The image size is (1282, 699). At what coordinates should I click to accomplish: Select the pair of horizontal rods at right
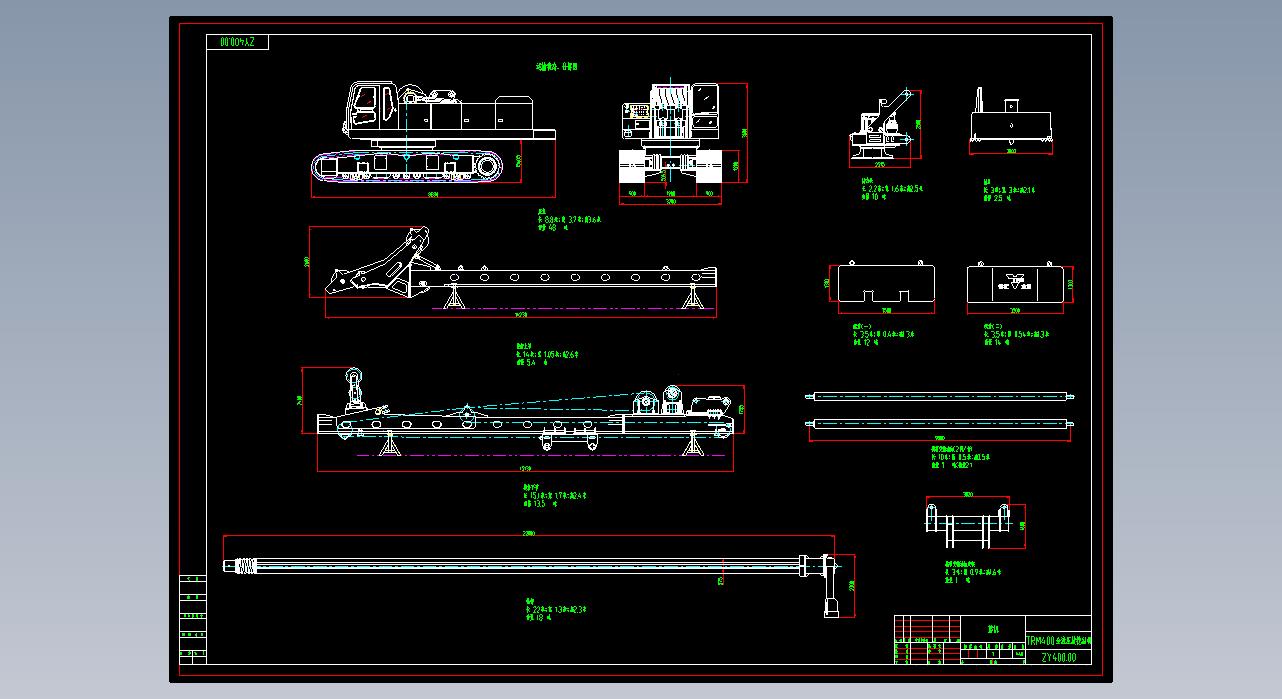[x=940, y=410]
